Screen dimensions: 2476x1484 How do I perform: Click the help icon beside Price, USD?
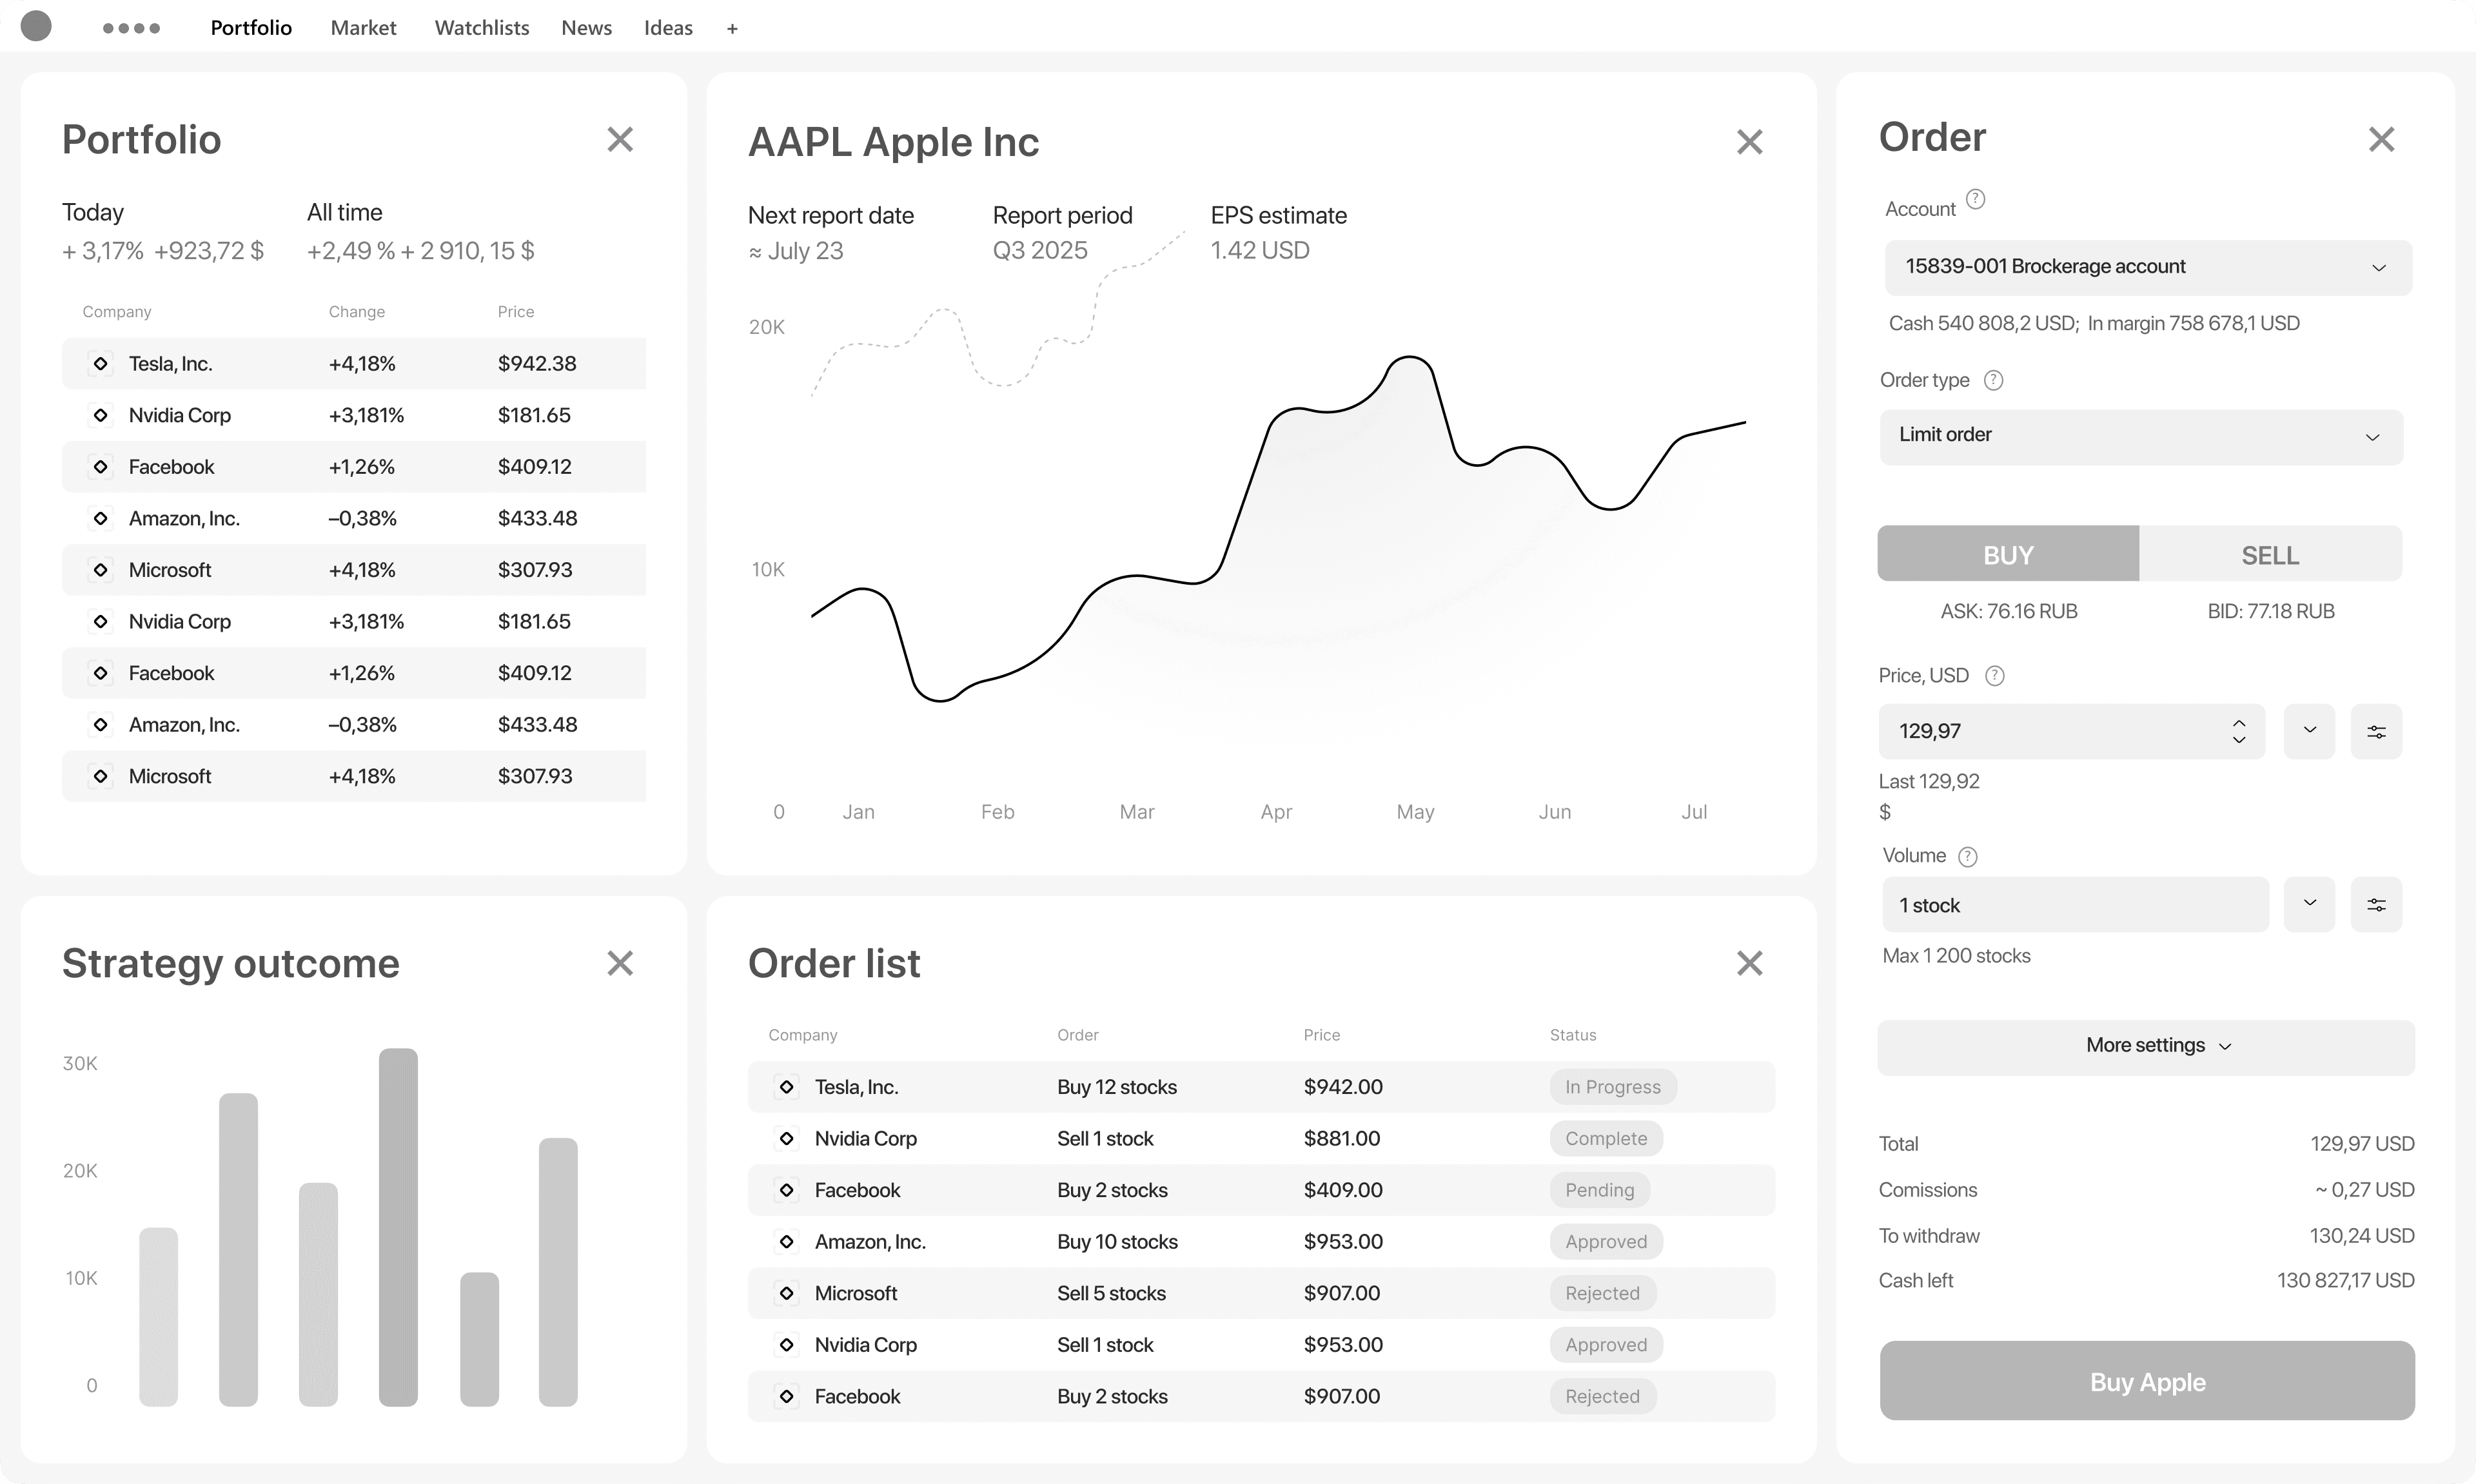[1994, 676]
